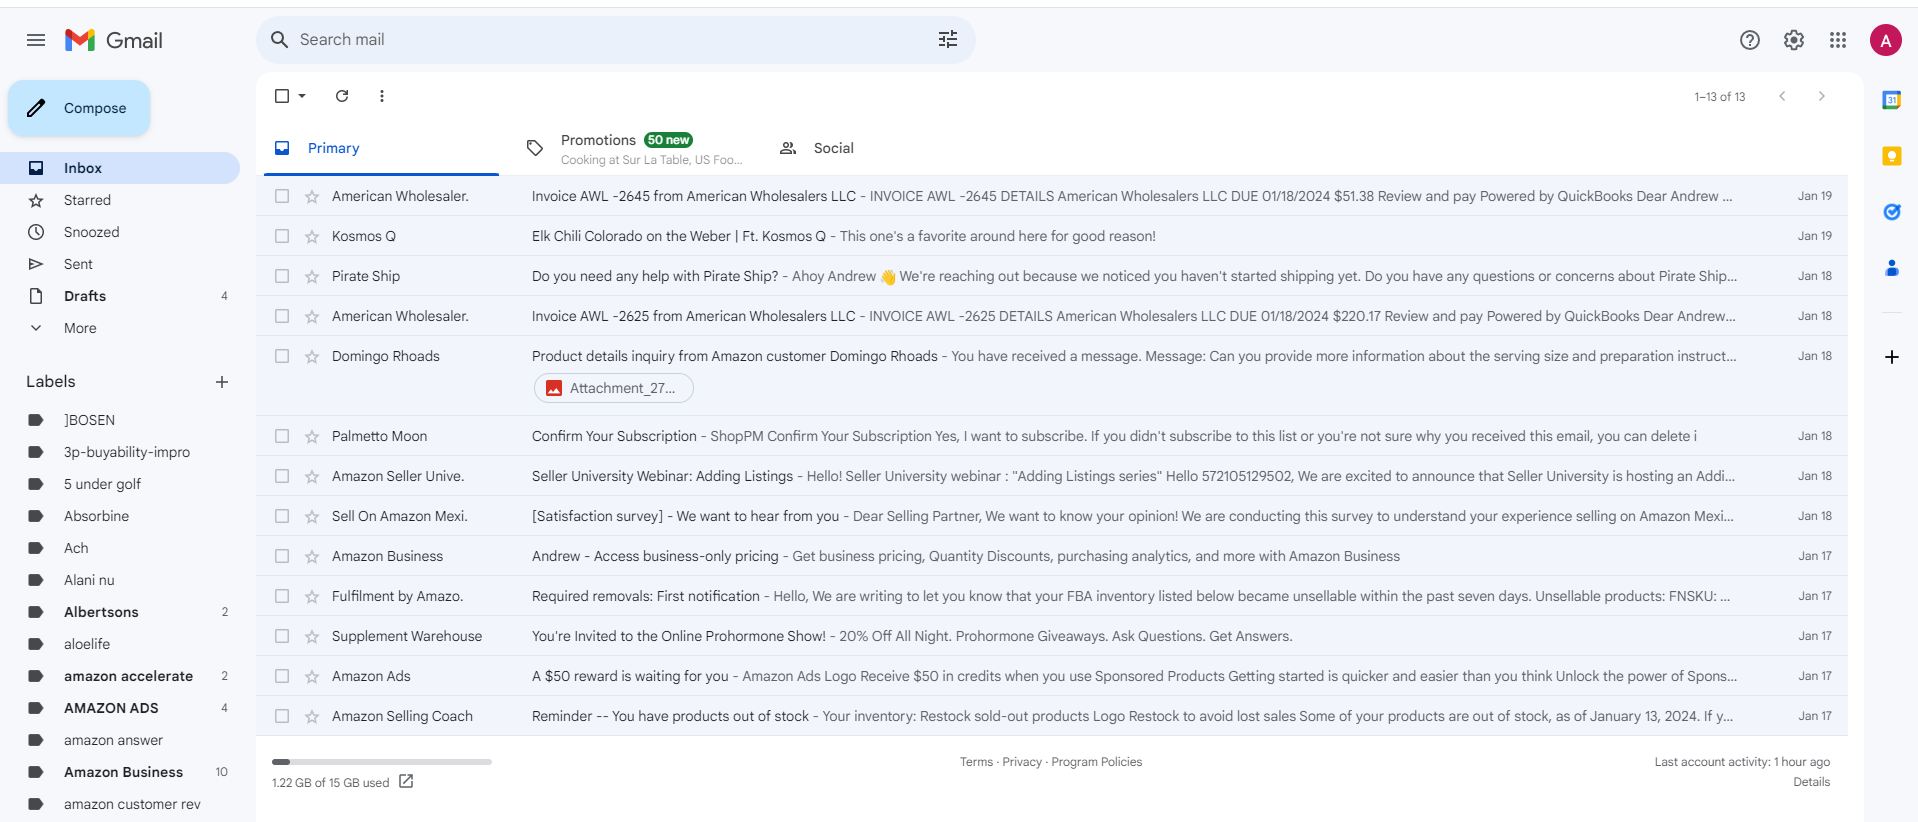
Task: Open the Settings gear icon
Action: click(1794, 40)
